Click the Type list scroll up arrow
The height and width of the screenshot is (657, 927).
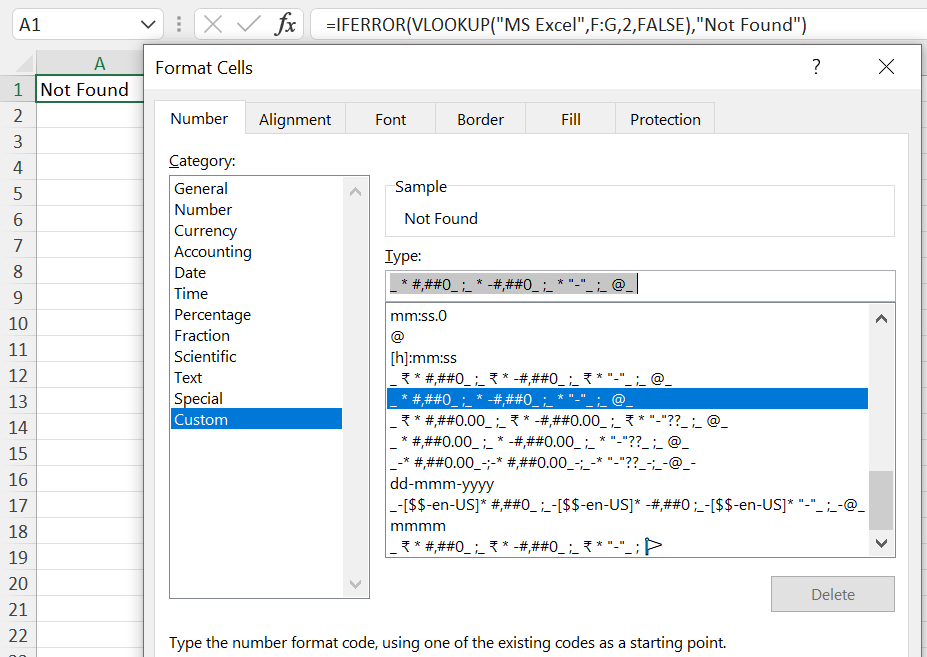[x=881, y=319]
